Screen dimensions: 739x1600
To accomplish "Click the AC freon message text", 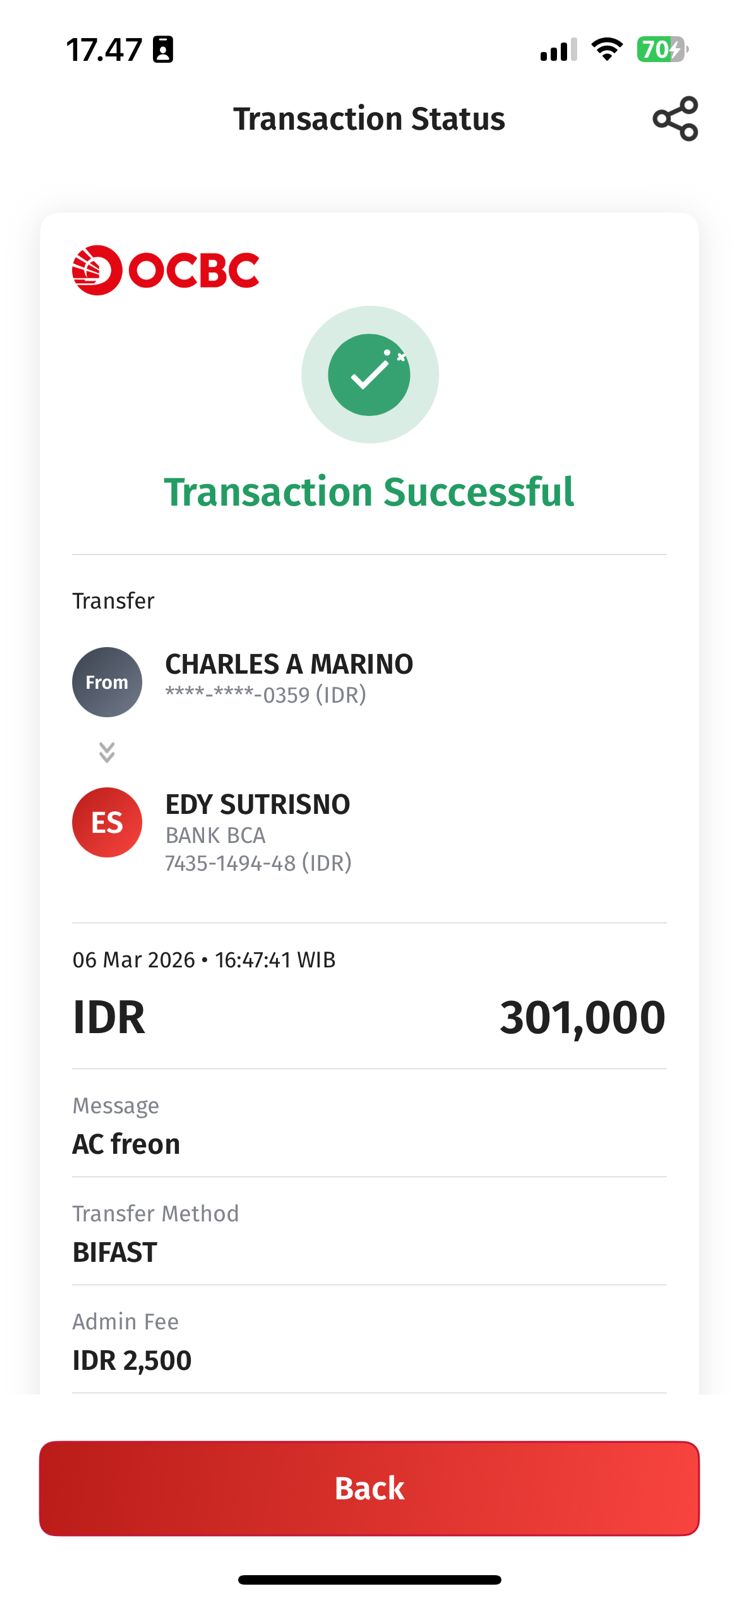I will coord(126,1144).
